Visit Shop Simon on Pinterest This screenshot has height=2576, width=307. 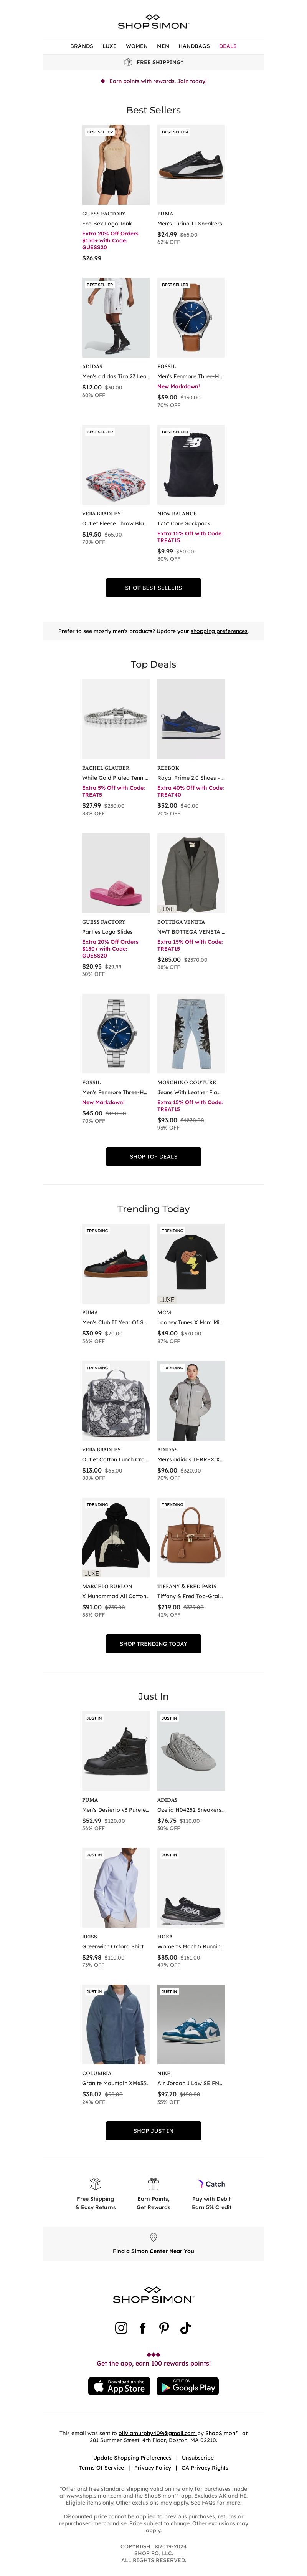click(x=164, y=2327)
